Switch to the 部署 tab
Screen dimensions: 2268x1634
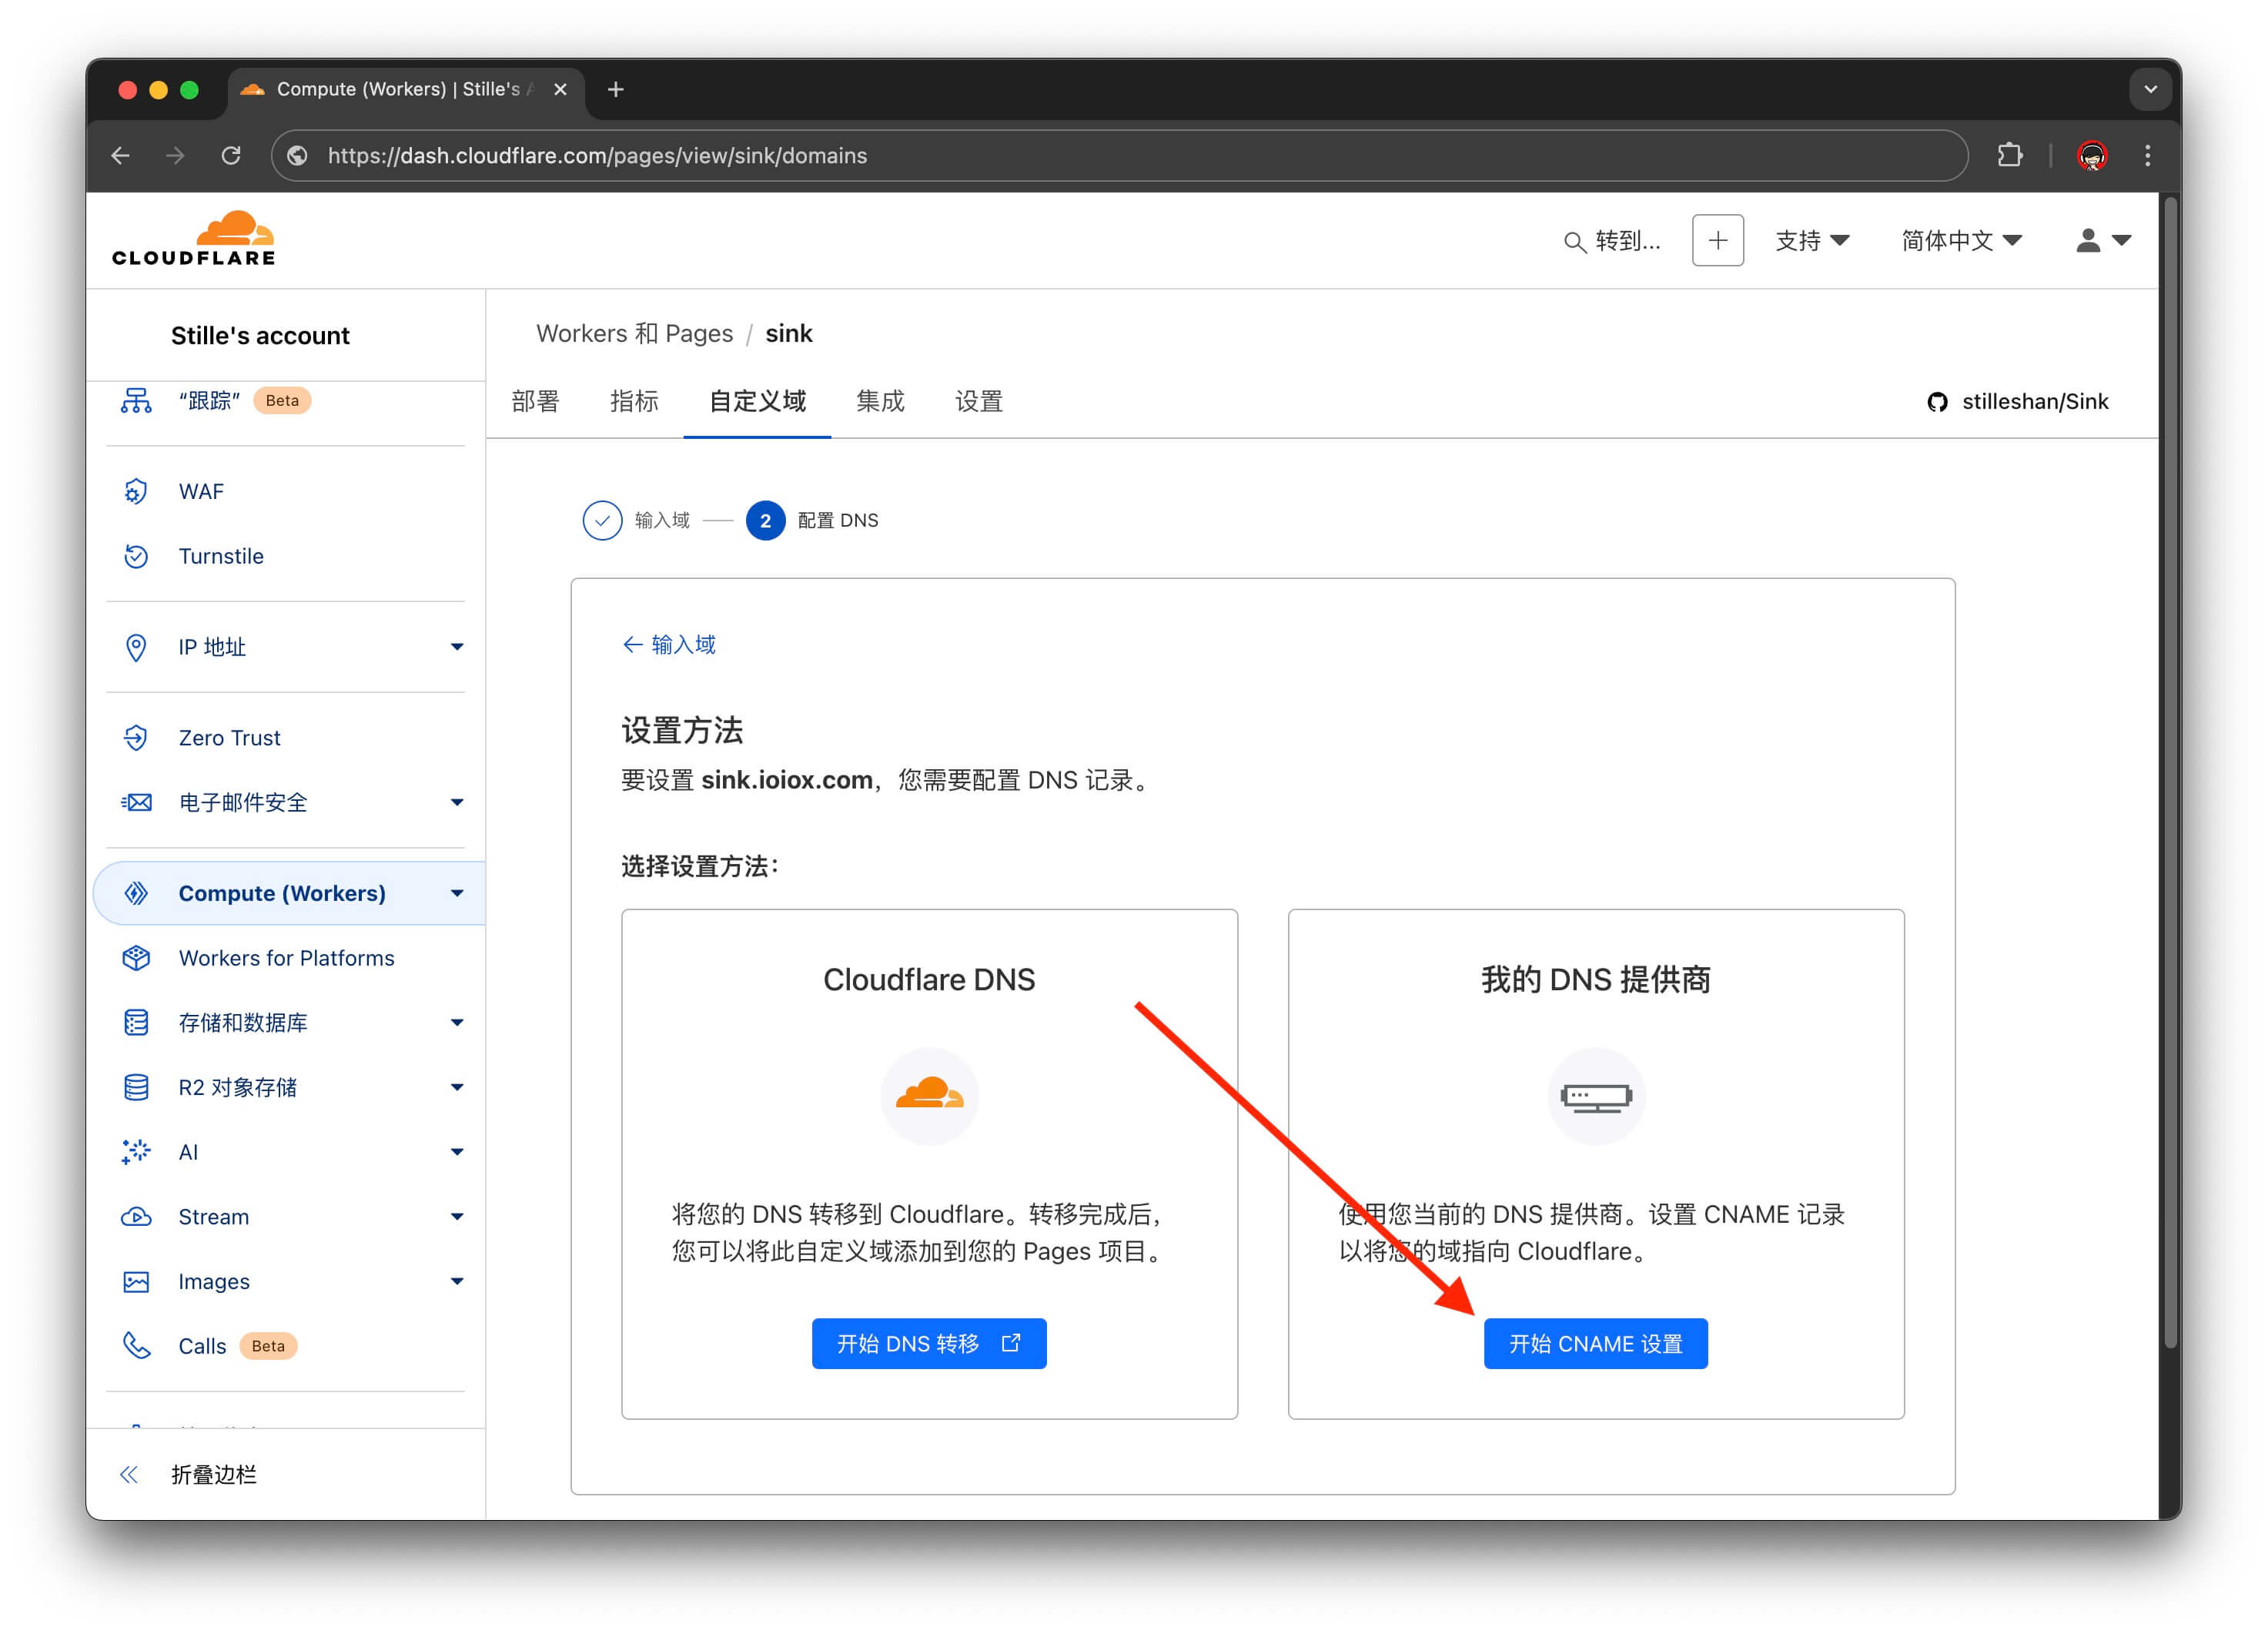pos(535,401)
